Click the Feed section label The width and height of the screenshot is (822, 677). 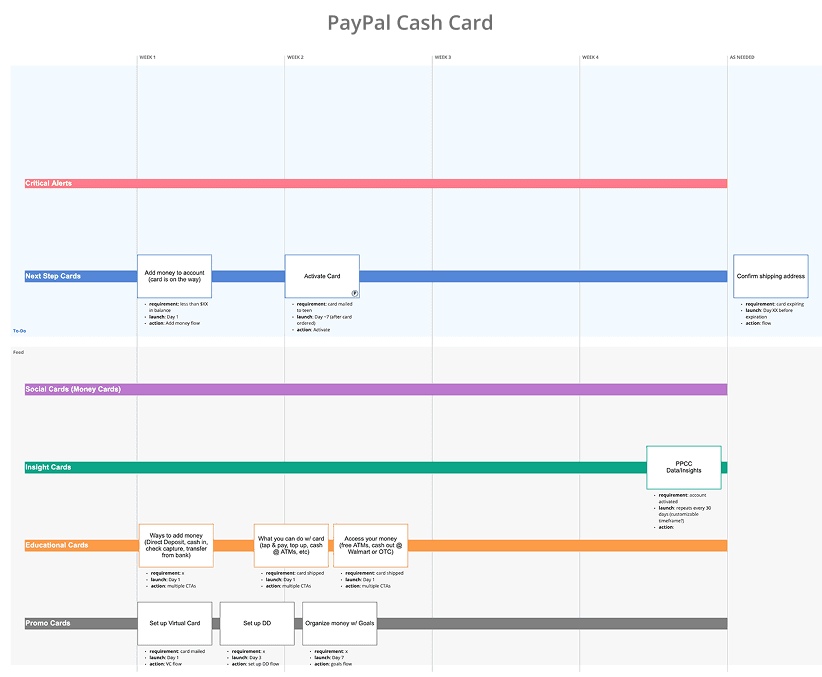pyautogui.click(x=18, y=352)
